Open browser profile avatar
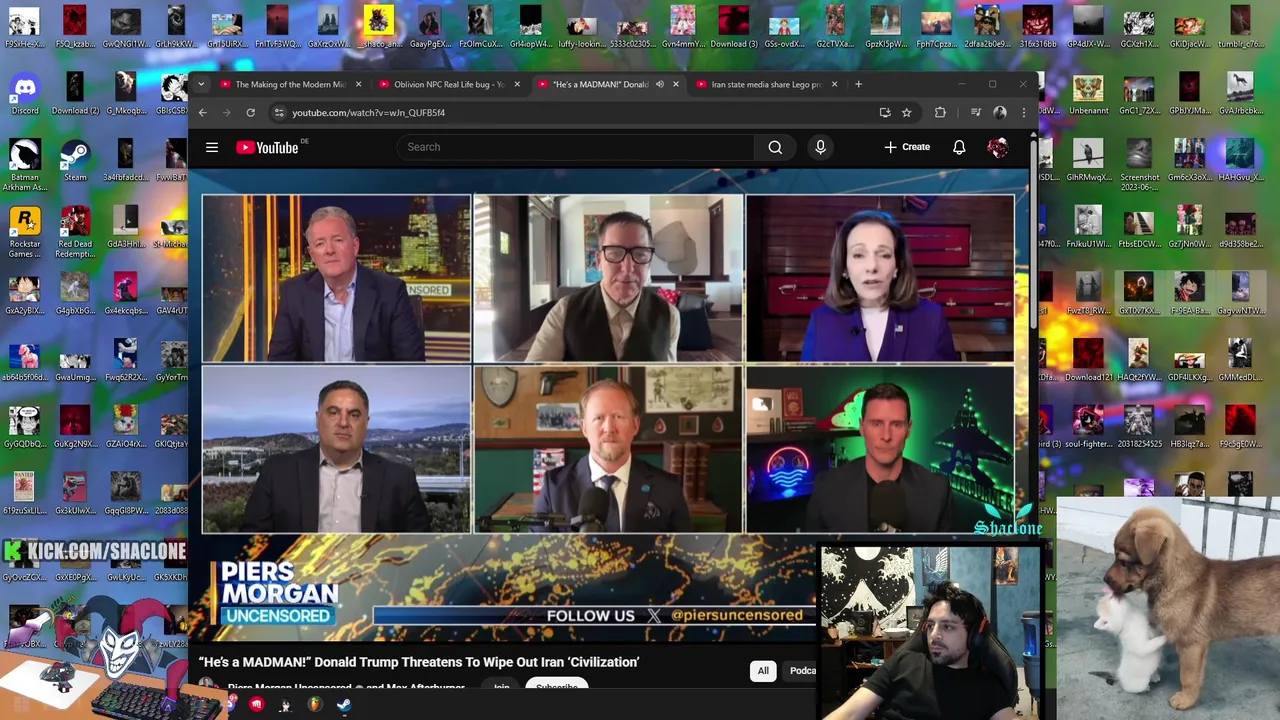 (x=999, y=113)
